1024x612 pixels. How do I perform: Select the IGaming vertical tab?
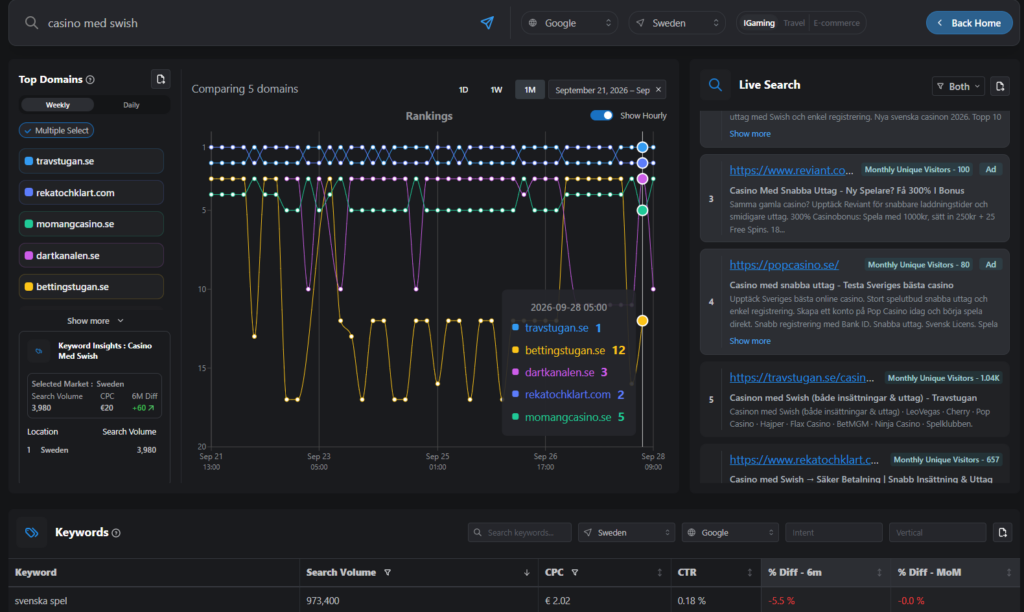point(759,23)
